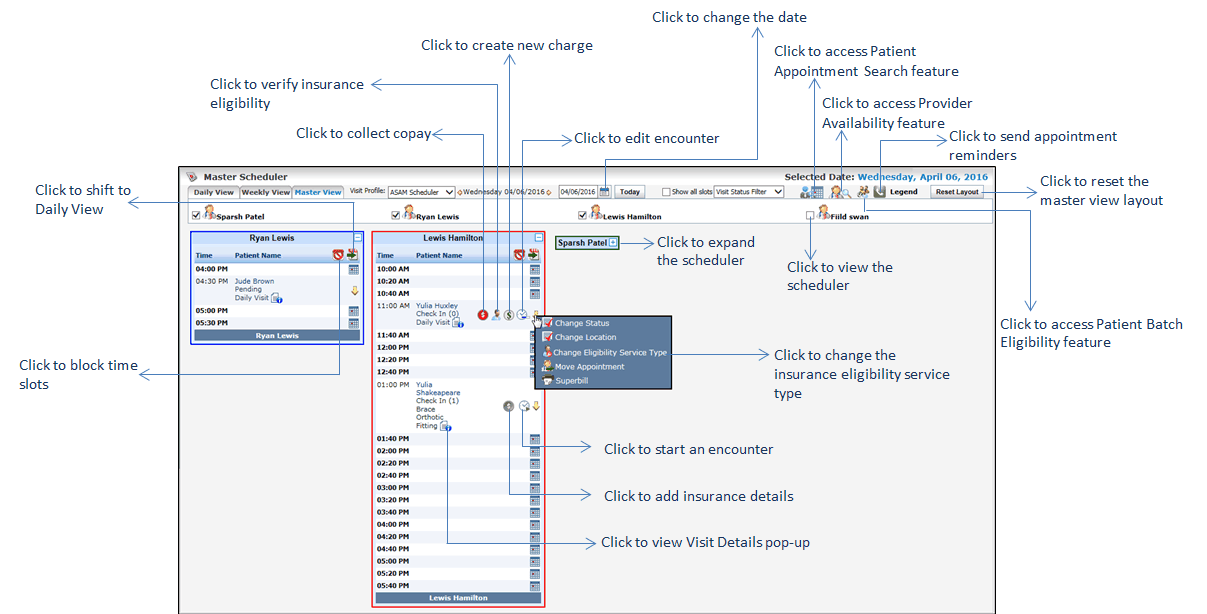
Task: Click the Patient Batch Eligibility icon
Action: [862, 191]
